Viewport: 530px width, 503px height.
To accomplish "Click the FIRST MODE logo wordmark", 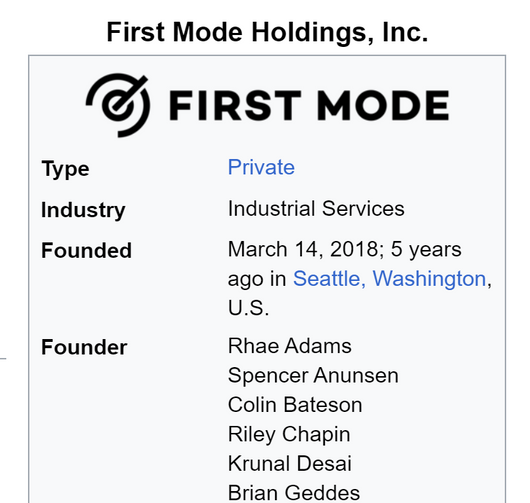I will [309, 105].
